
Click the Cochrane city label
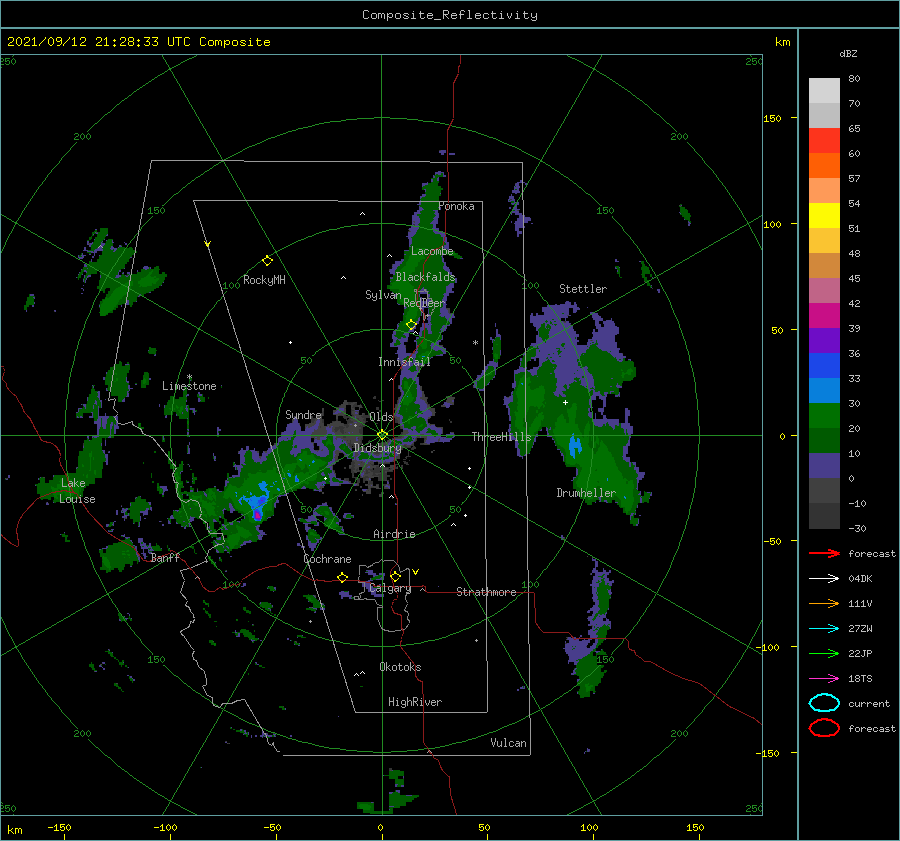327,559
